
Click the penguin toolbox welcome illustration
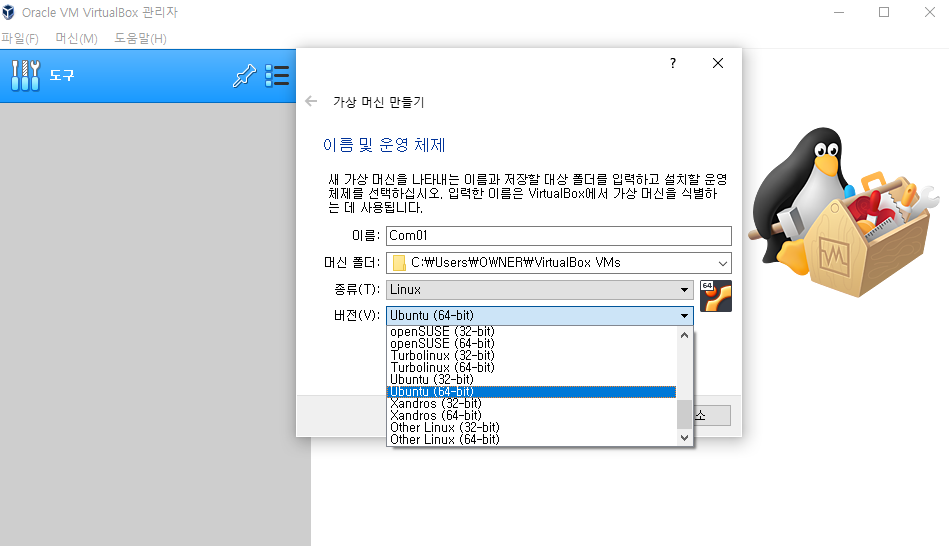click(x=844, y=212)
